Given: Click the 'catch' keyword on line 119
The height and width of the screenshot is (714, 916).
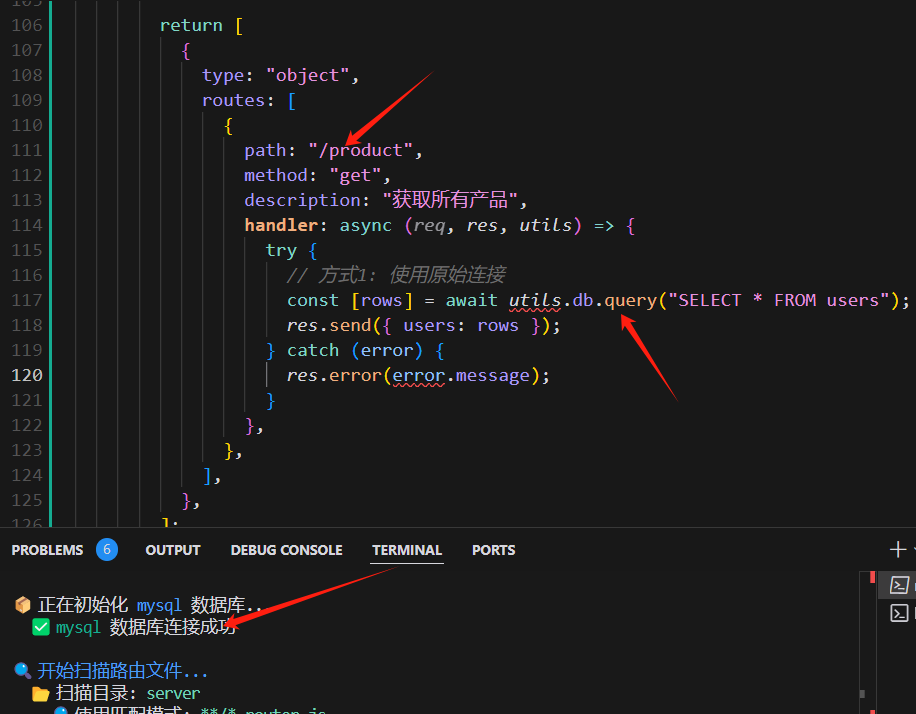Looking at the screenshot, I should click(313, 351).
